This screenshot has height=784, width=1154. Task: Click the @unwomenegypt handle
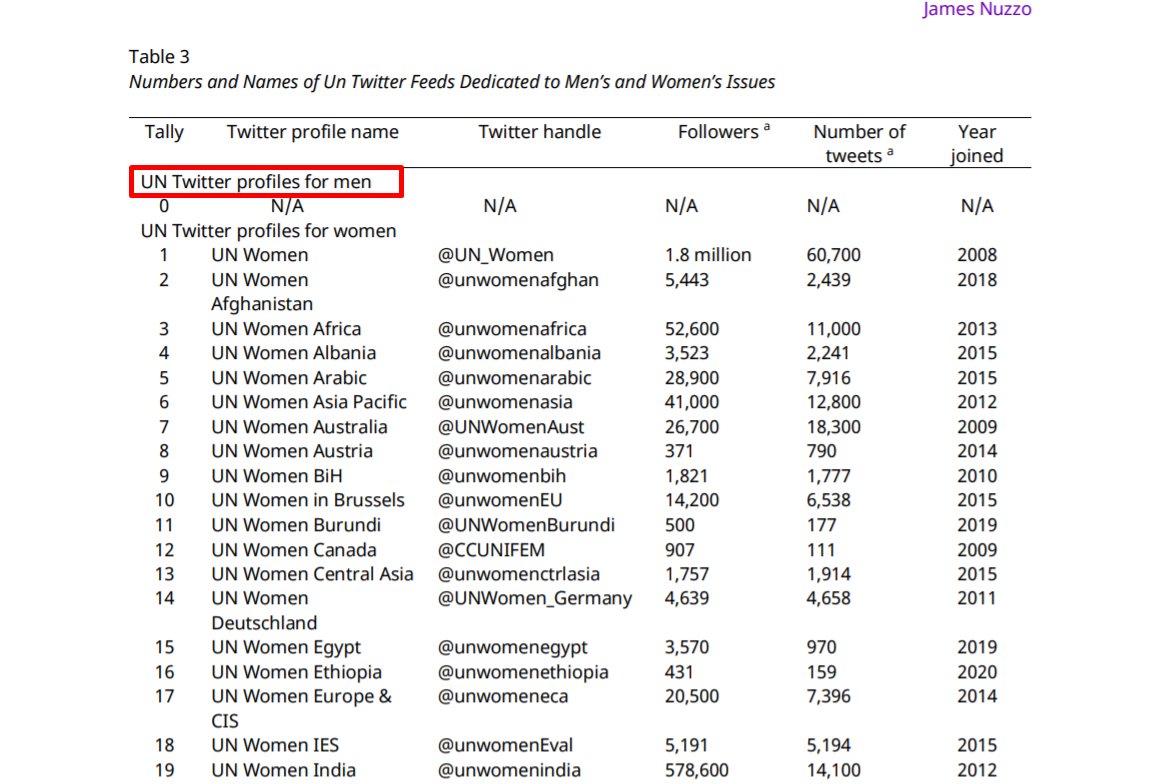[513, 648]
